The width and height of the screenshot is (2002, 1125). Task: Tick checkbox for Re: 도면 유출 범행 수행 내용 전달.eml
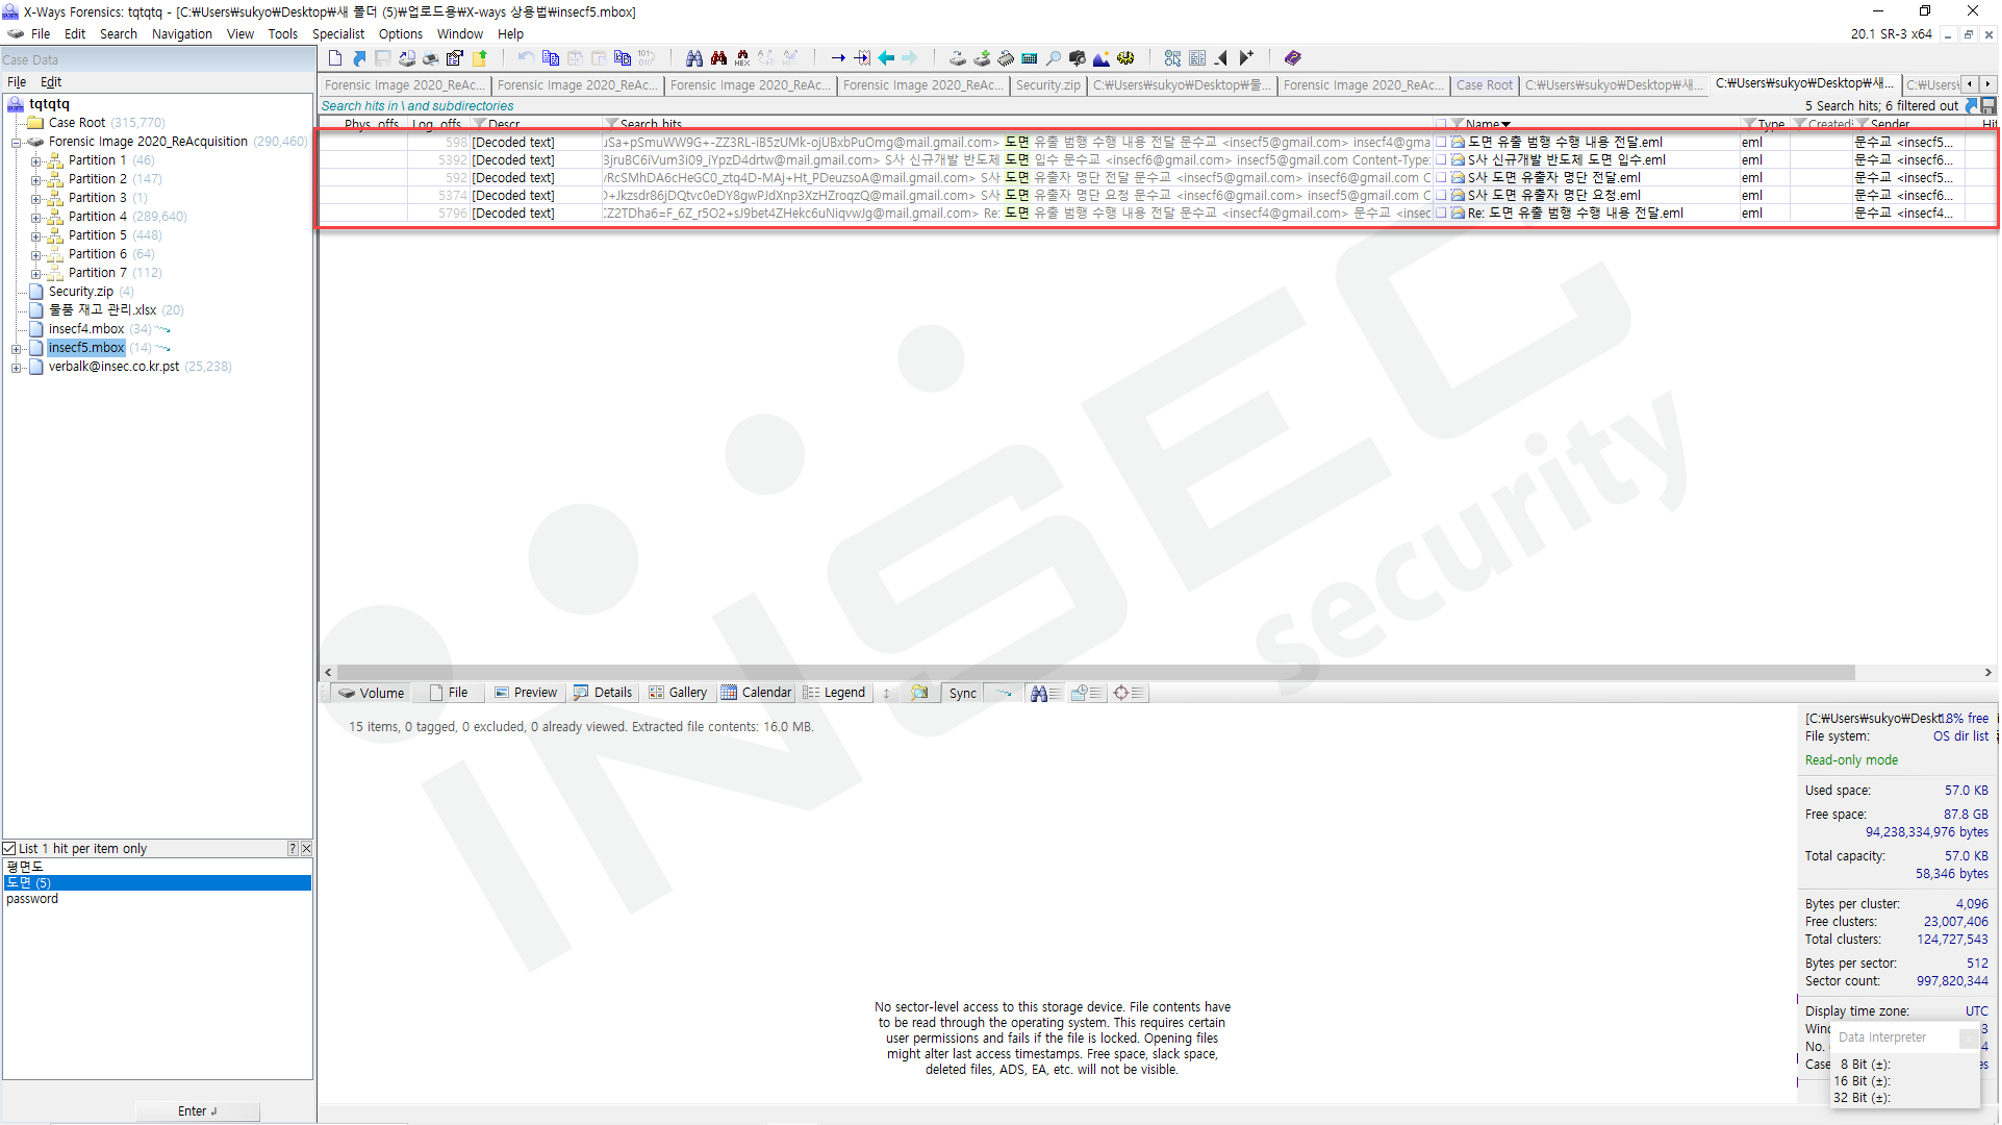click(x=1441, y=213)
